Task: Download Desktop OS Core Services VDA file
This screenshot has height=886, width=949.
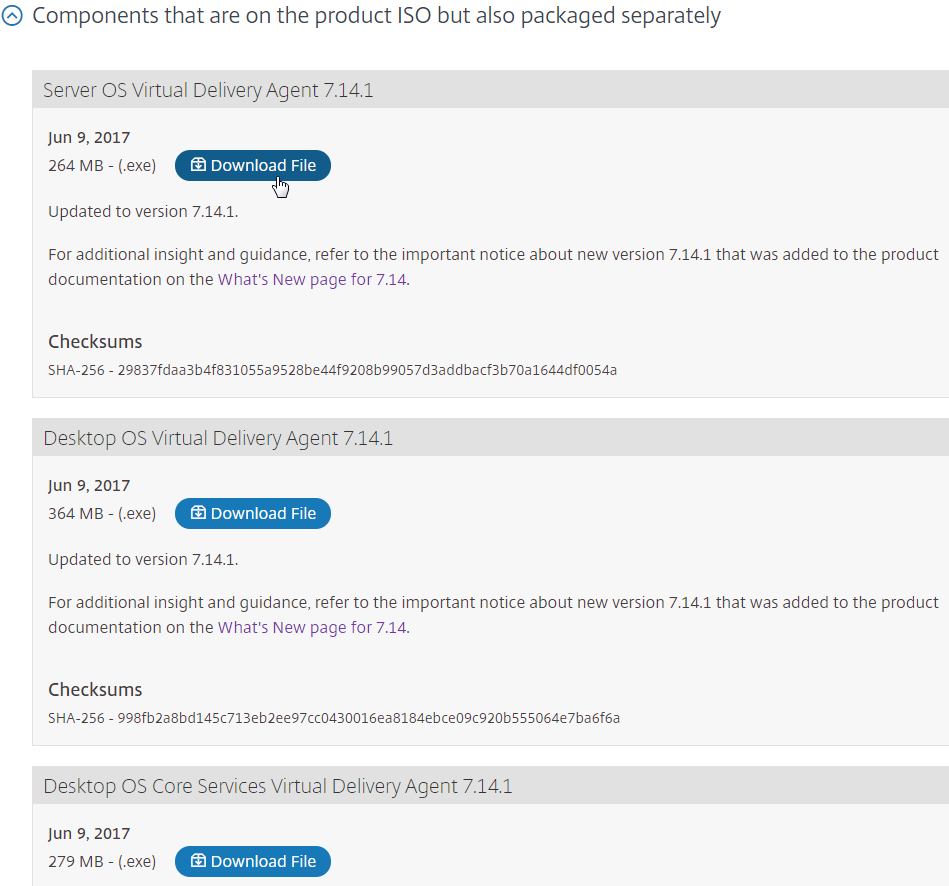Action: 253,862
